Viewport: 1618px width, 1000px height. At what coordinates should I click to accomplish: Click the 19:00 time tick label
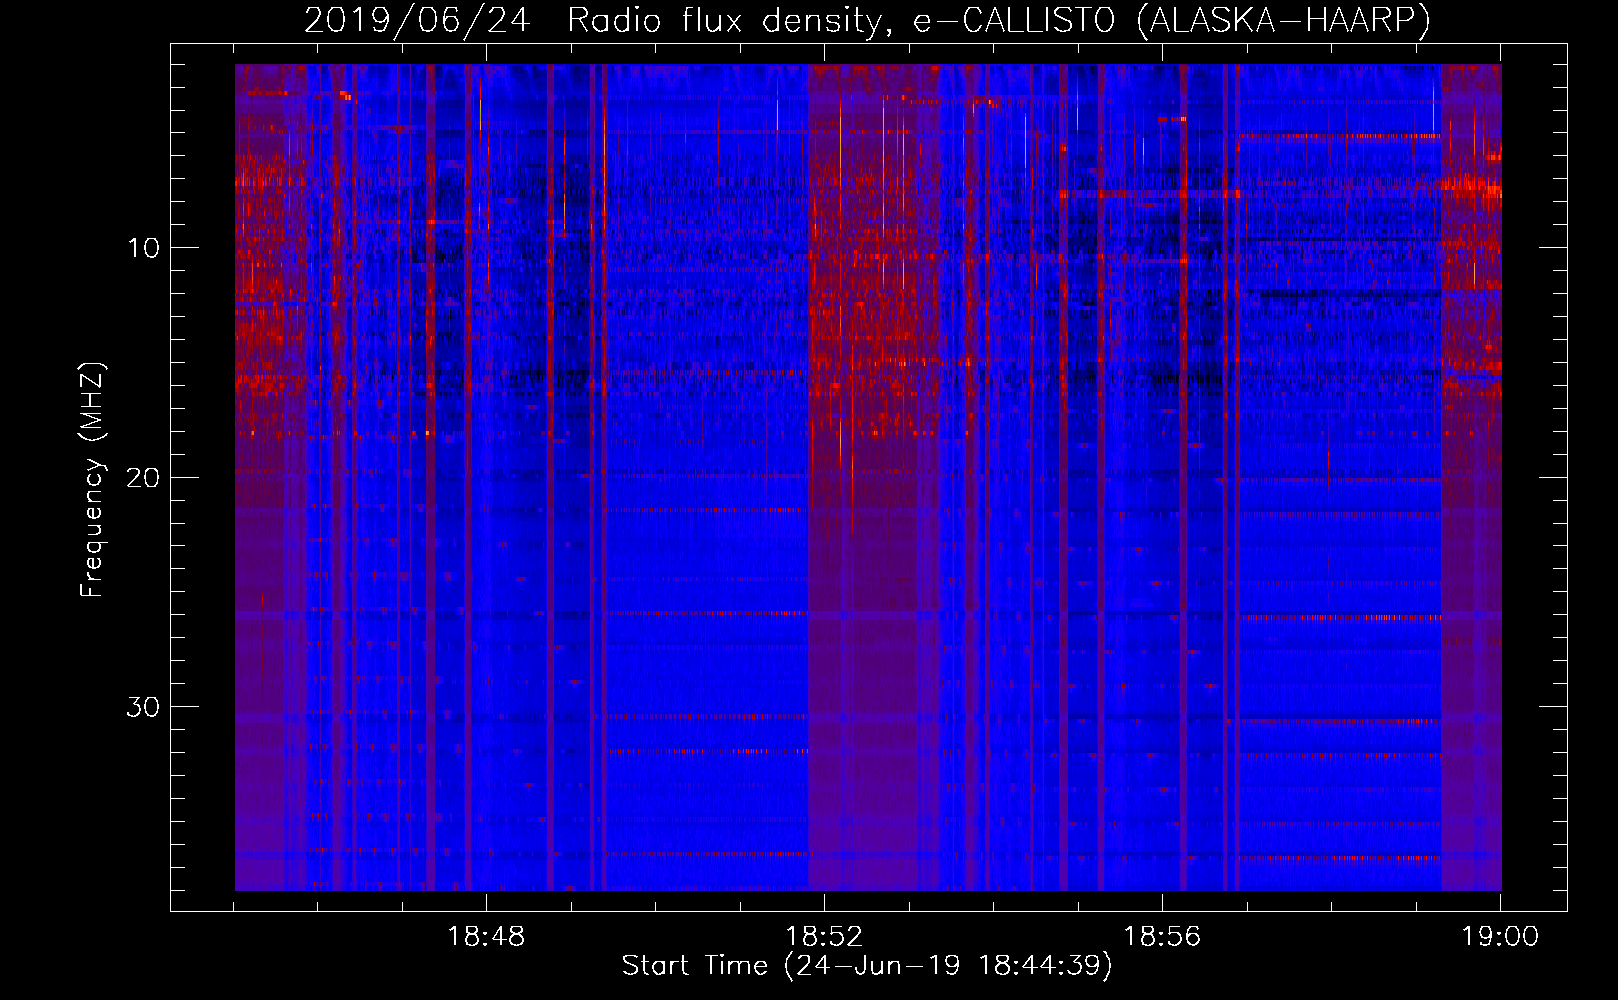click(x=1500, y=937)
